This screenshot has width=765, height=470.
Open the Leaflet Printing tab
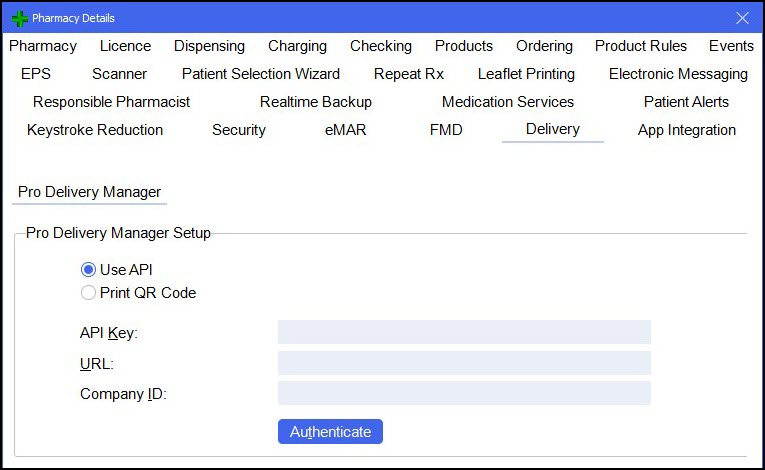click(526, 74)
